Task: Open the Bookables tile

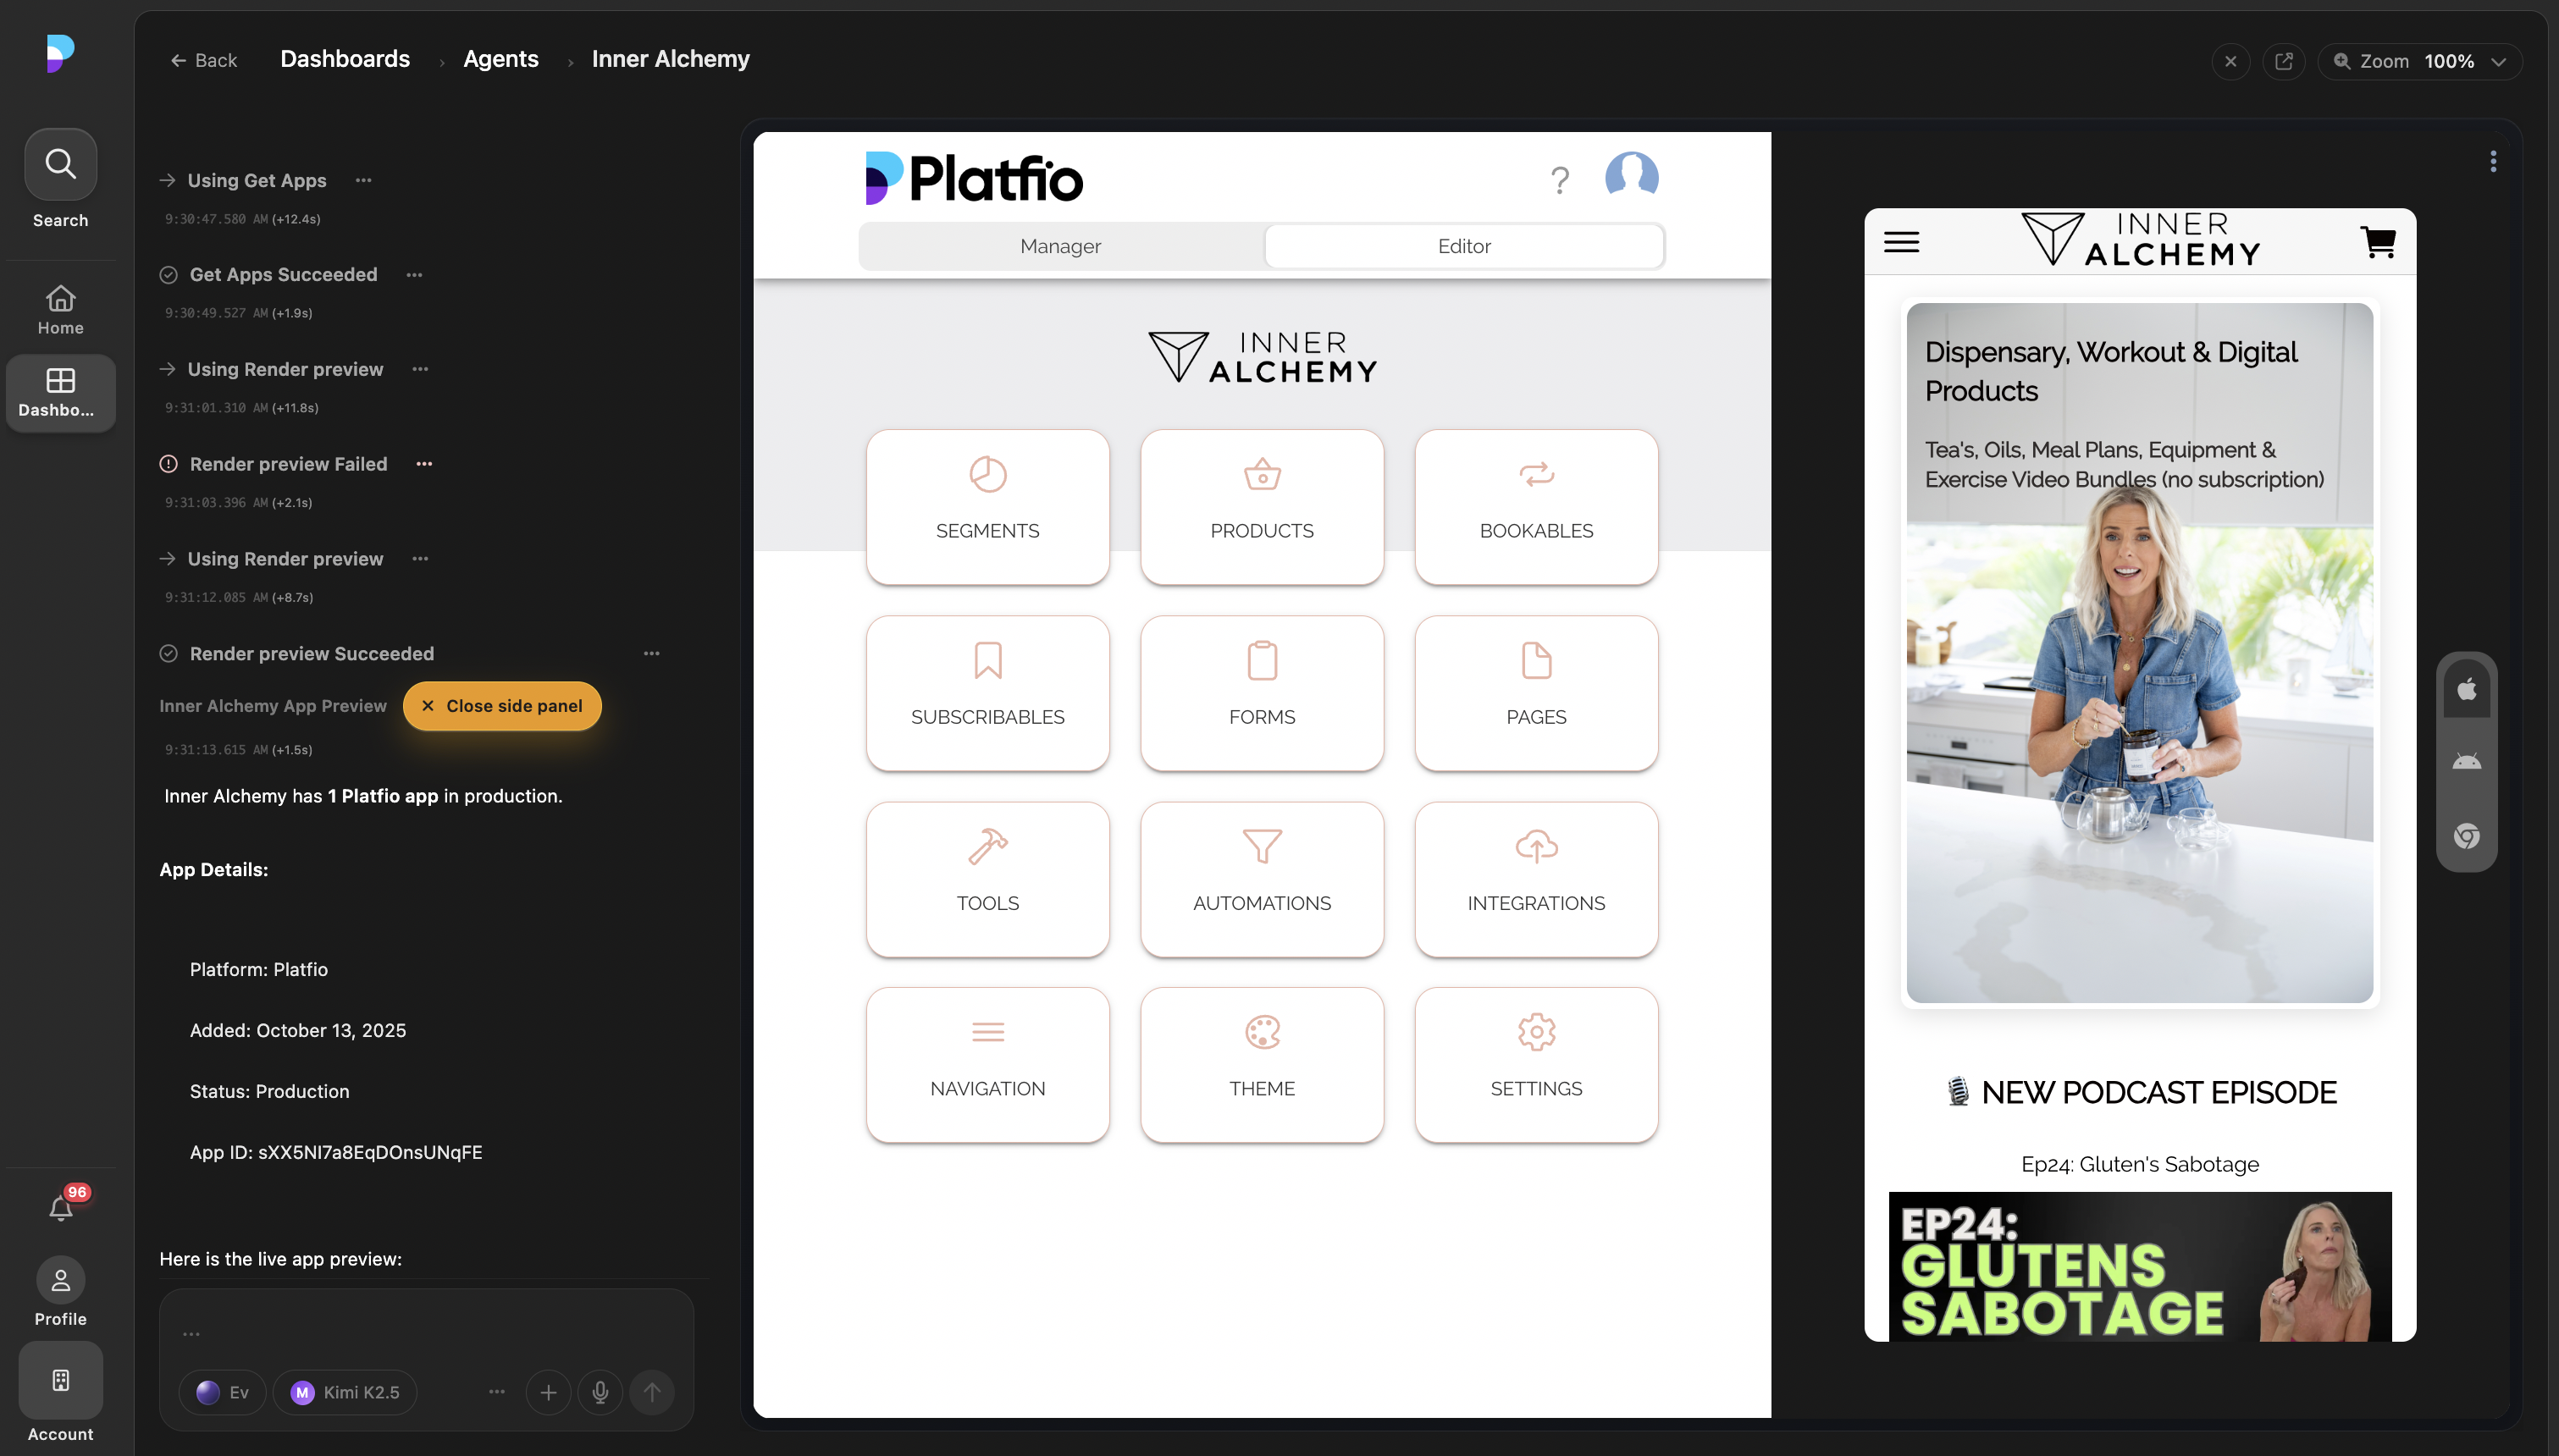Action: pyautogui.click(x=1536, y=506)
